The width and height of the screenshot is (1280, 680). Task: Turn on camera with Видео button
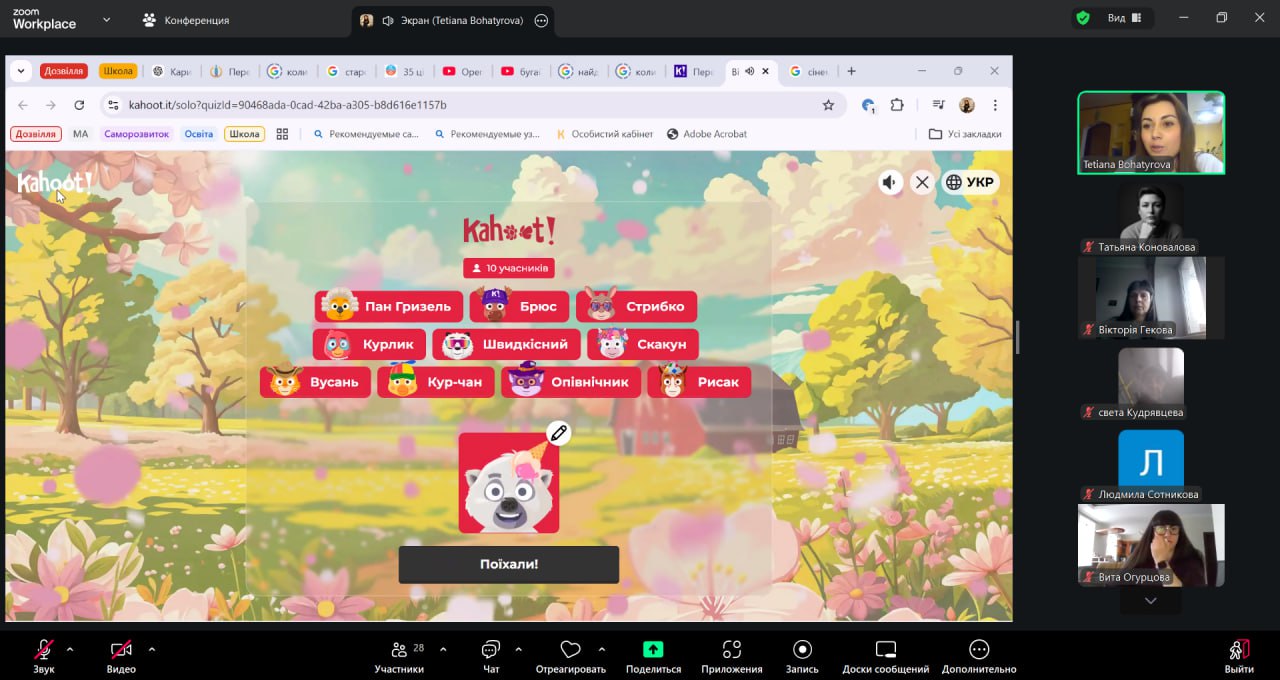pyautogui.click(x=121, y=656)
